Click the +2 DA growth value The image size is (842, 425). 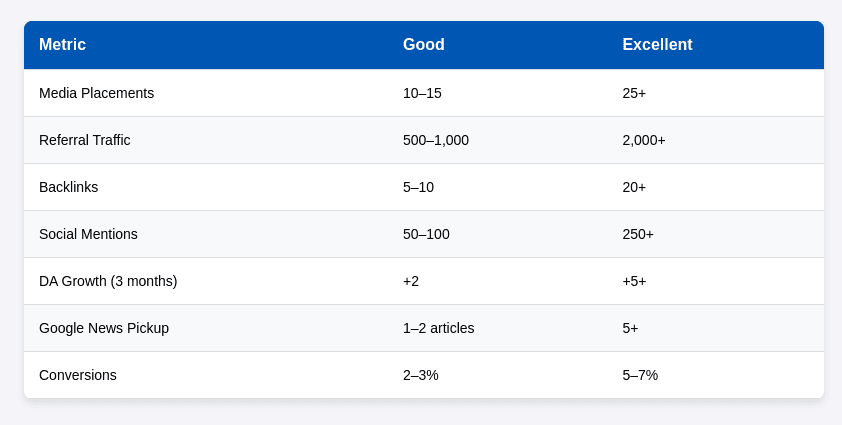pyautogui.click(x=411, y=281)
